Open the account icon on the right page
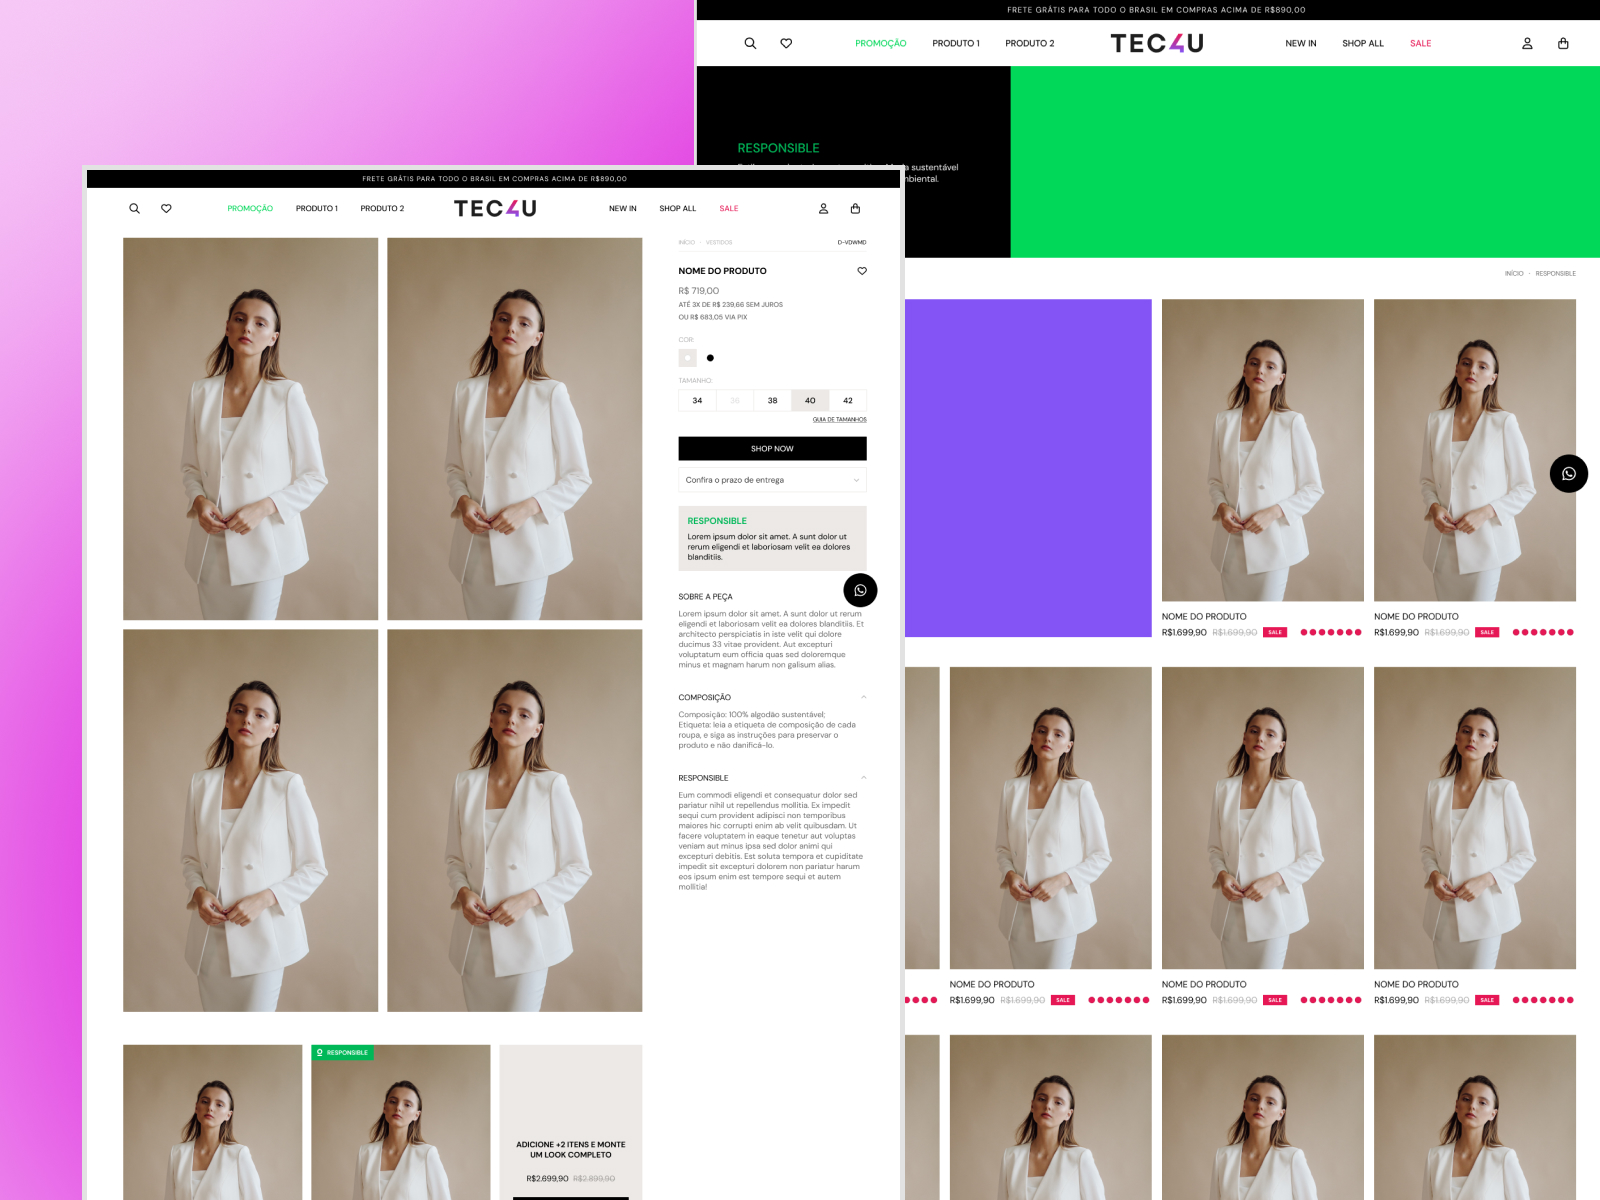The height and width of the screenshot is (1200, 1600). click(x=1527, y=43)
